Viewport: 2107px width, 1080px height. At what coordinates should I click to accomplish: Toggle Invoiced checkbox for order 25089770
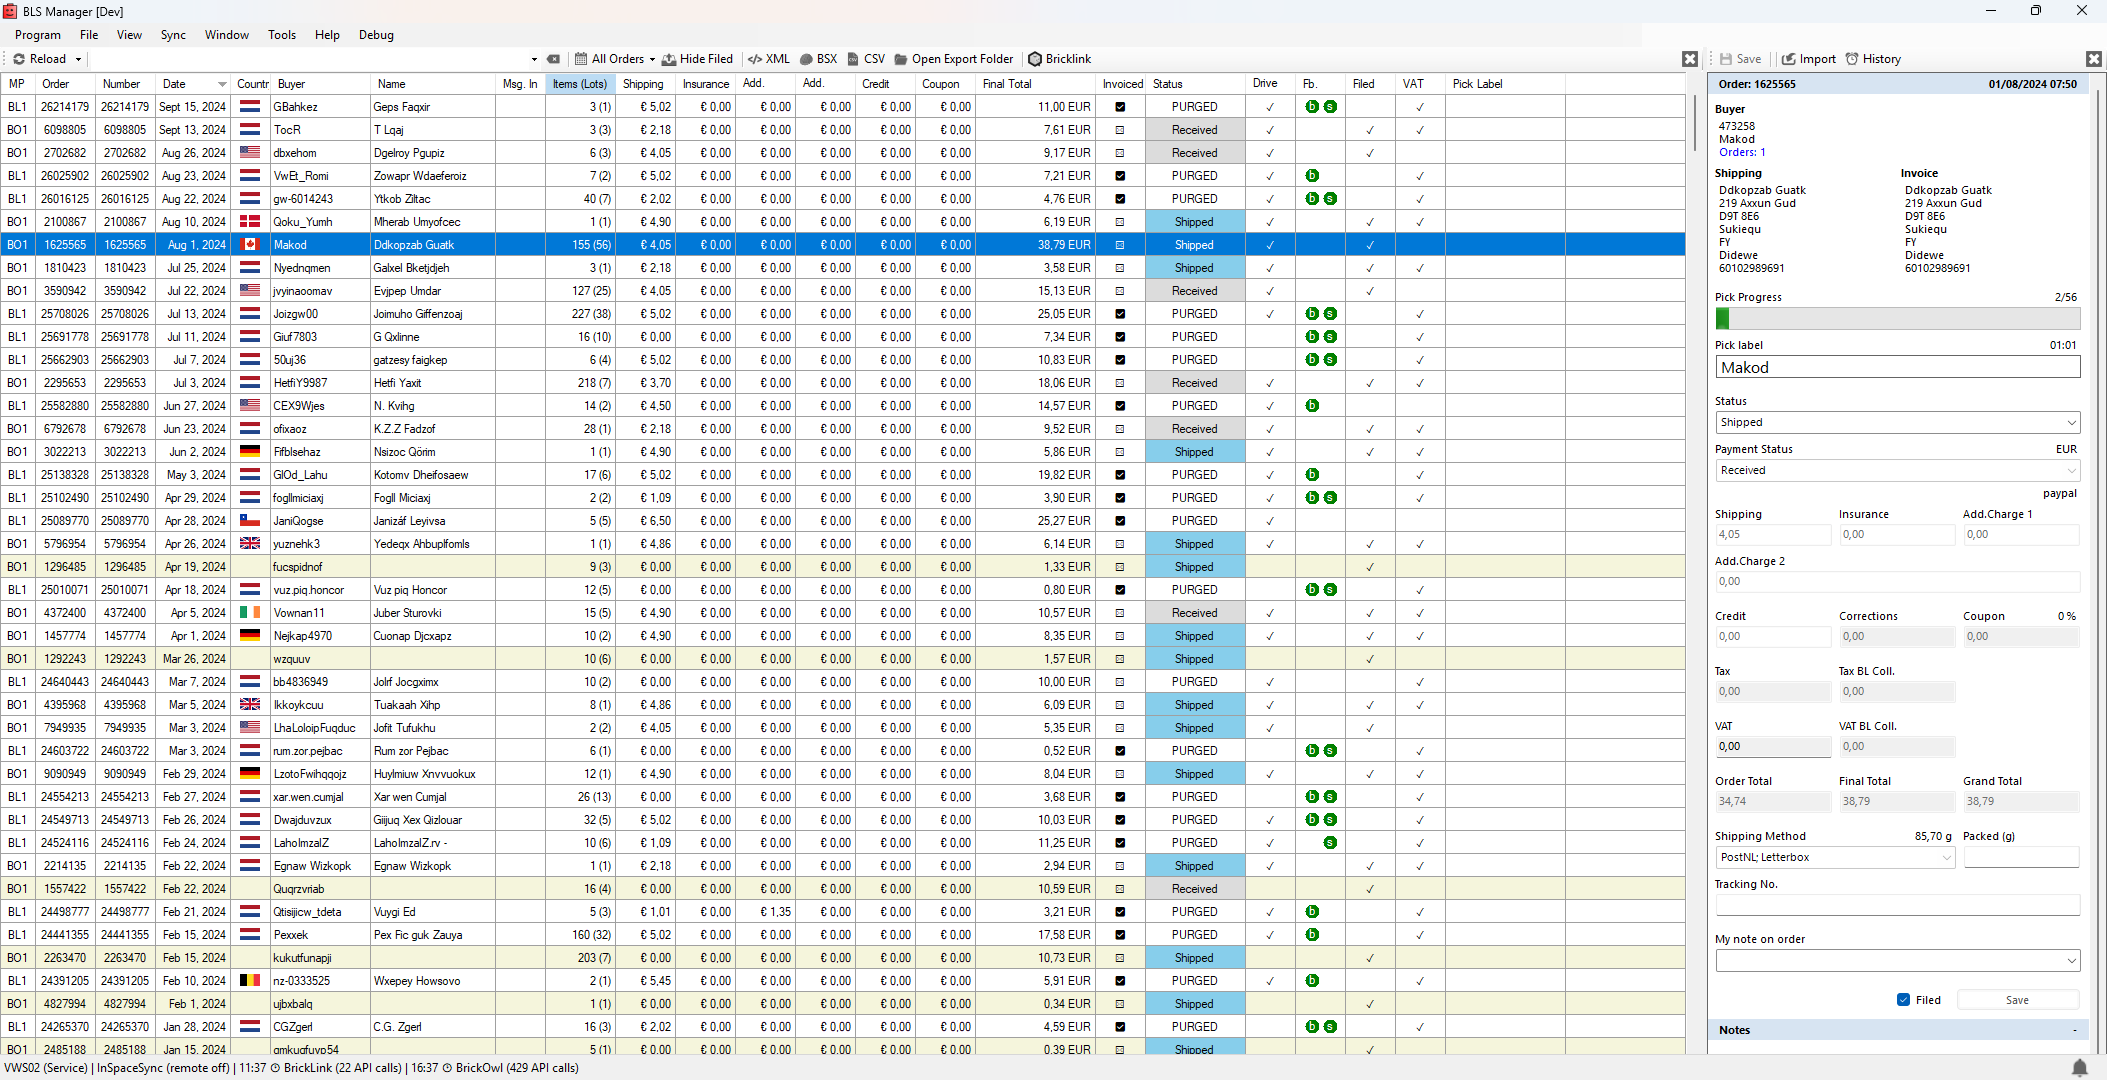click(x=1120, y=521)
